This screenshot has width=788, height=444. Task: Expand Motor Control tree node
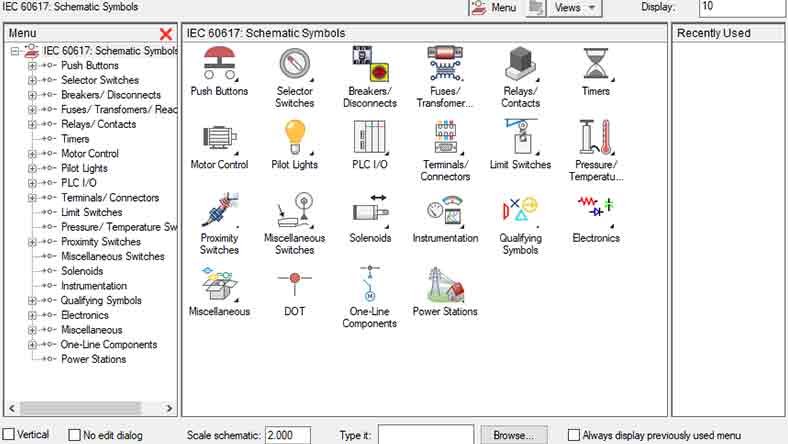coord(32,154)
